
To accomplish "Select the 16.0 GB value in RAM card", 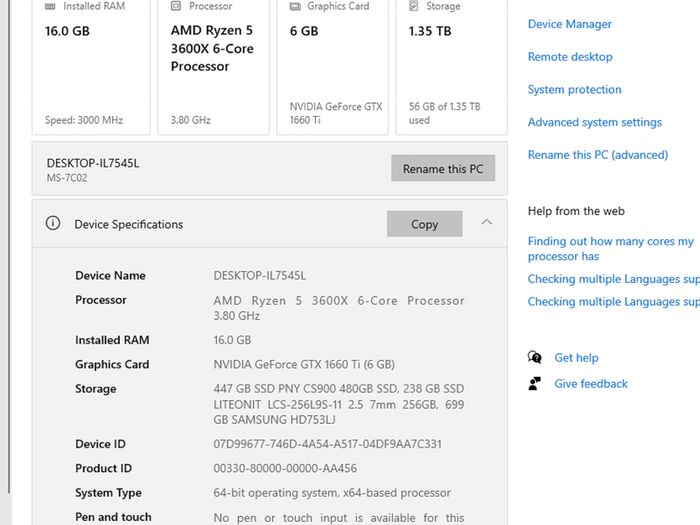I will pos(67,31).
